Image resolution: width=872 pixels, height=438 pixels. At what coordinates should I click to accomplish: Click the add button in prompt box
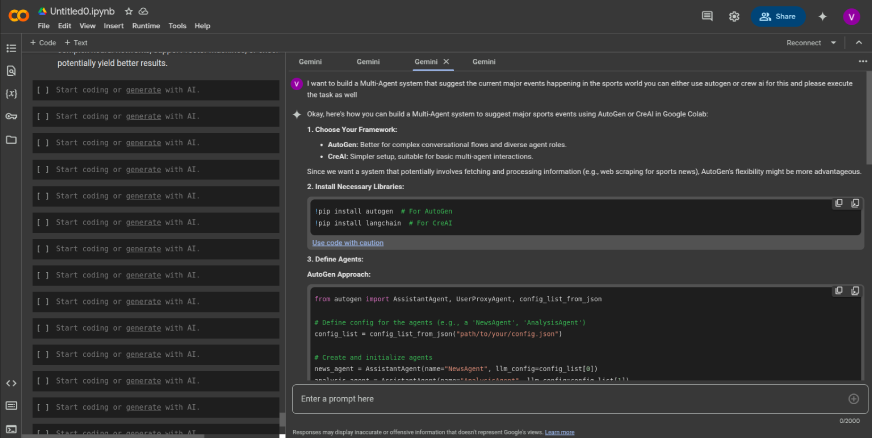pos(854,399)
